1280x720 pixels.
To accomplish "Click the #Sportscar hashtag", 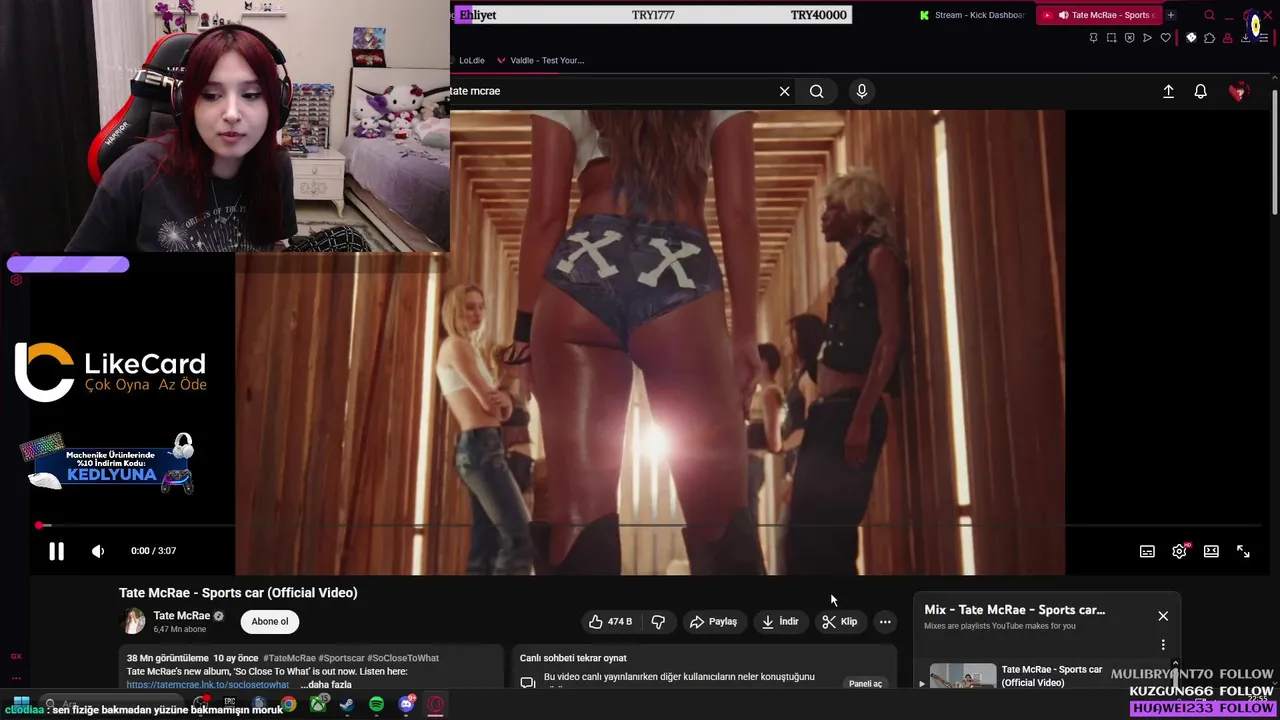I will pos(342,658).
